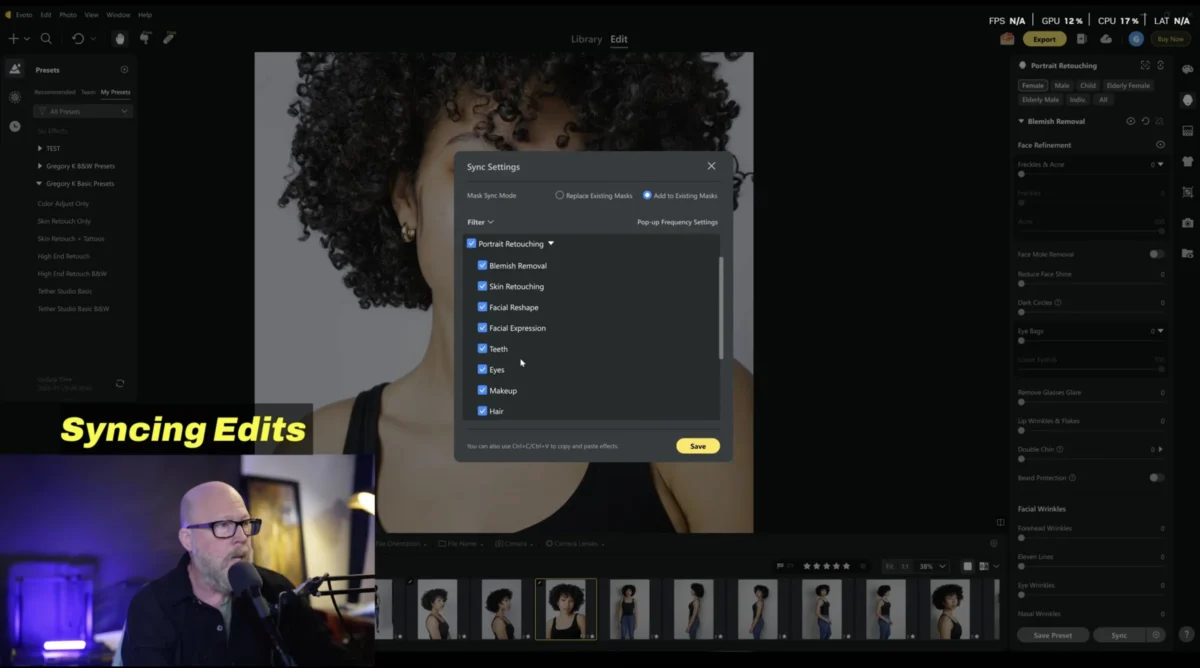Open Clothing shirt panel icon
Viewport: 1200px width, 668px height.
tap(1187, 161)
